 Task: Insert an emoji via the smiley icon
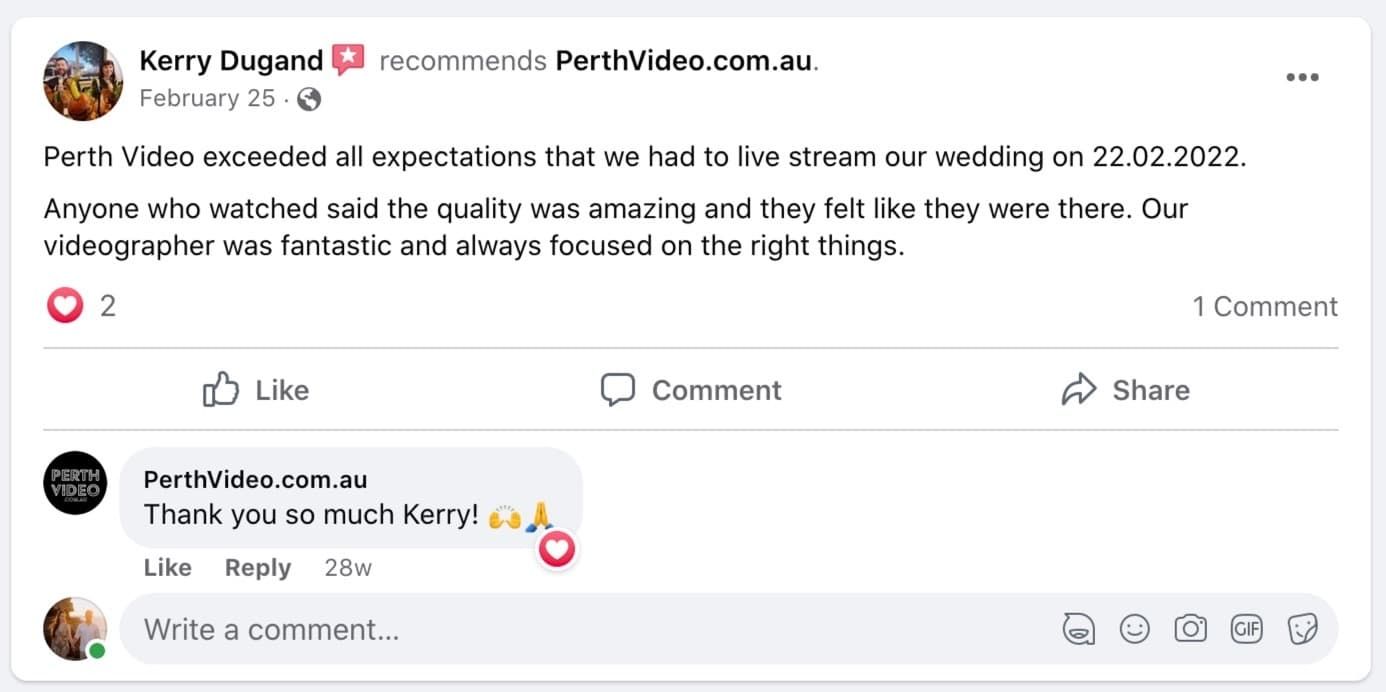click(x=1134, y=629)
